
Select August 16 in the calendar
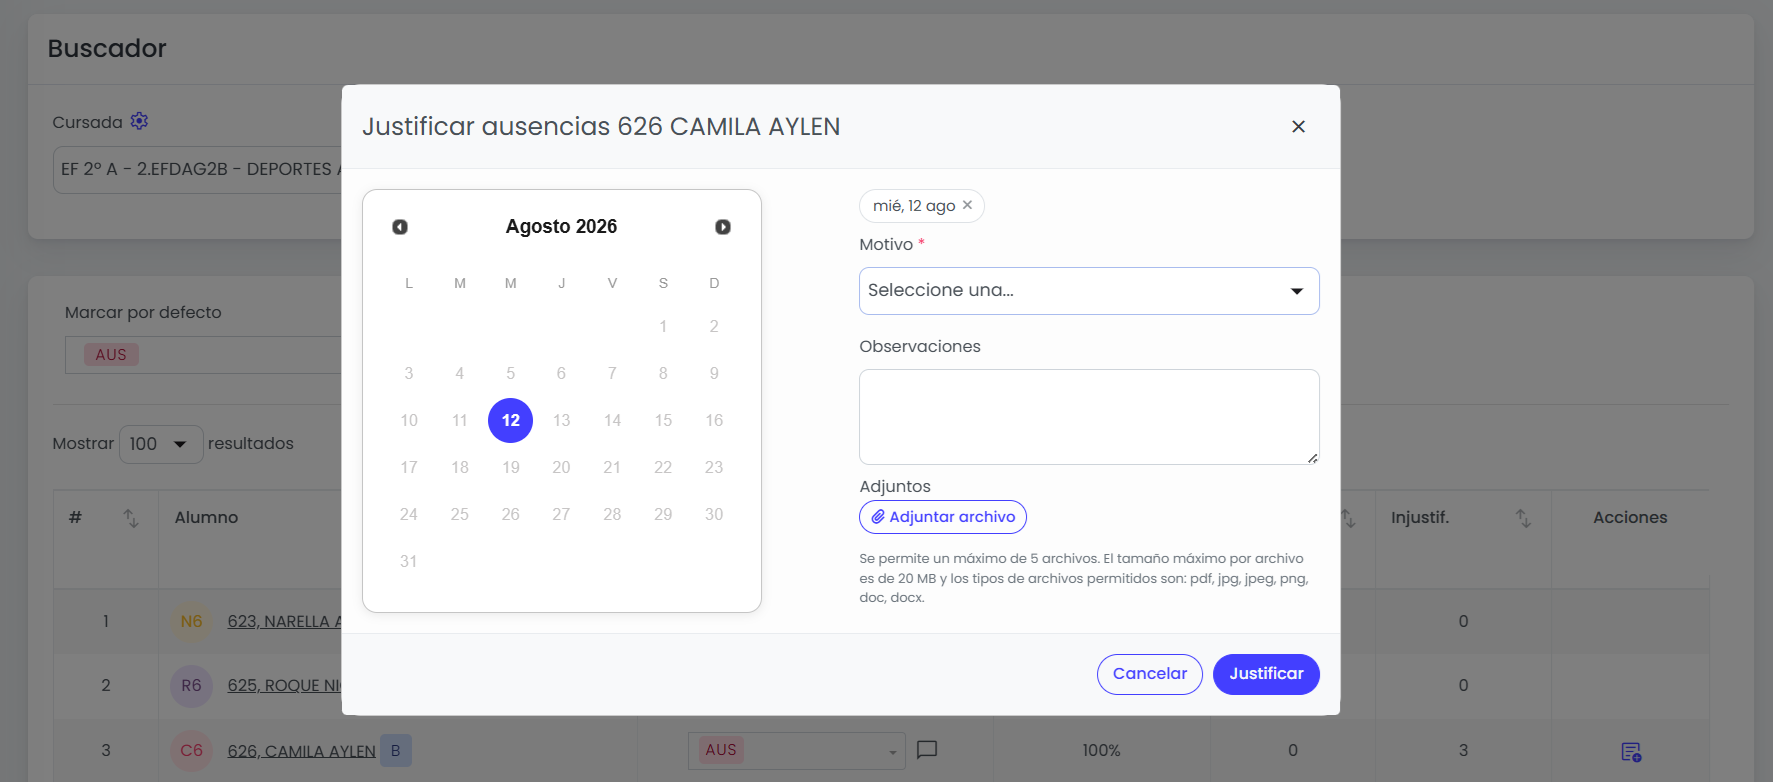[x=714, y=420]
